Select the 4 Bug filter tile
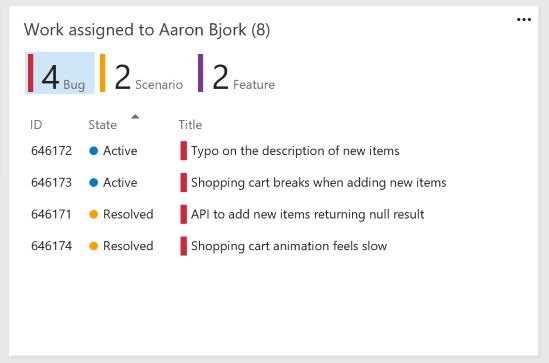The width and height of the screenshot is (549, 363). [x=60, y=73]
